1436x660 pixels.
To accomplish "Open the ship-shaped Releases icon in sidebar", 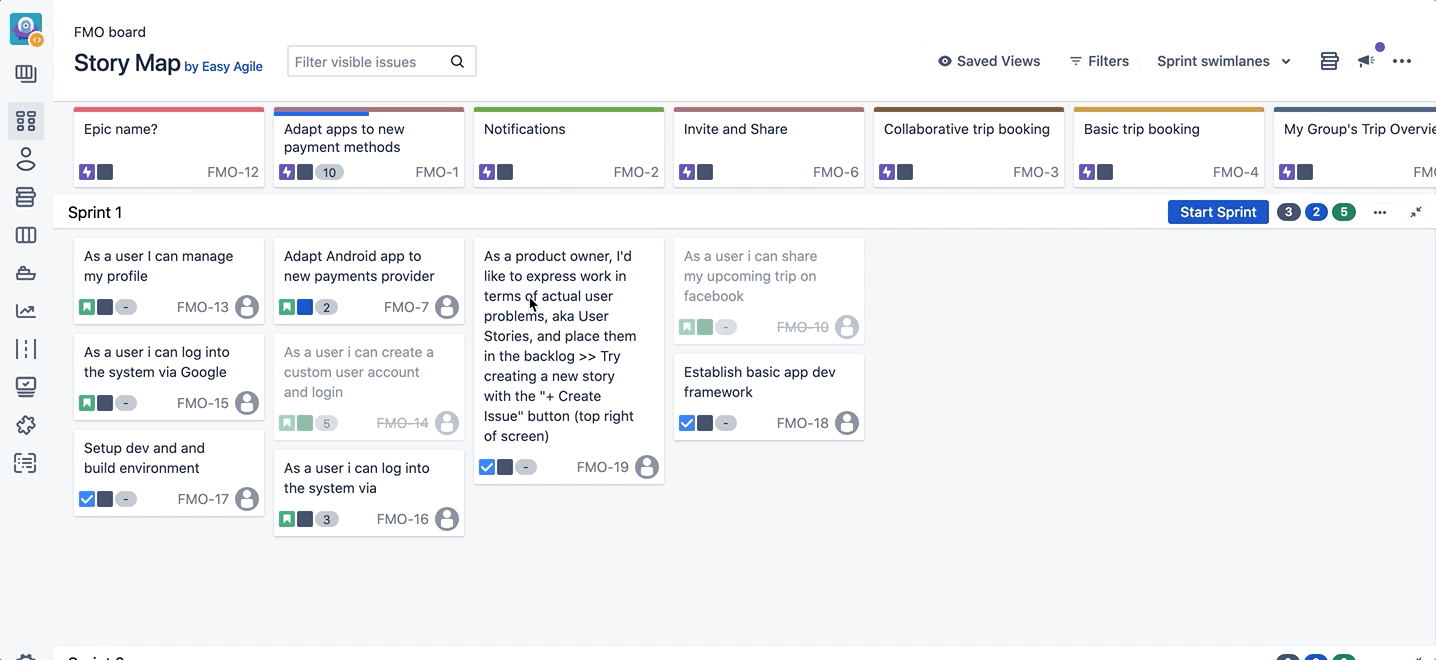I will (26, 273).
